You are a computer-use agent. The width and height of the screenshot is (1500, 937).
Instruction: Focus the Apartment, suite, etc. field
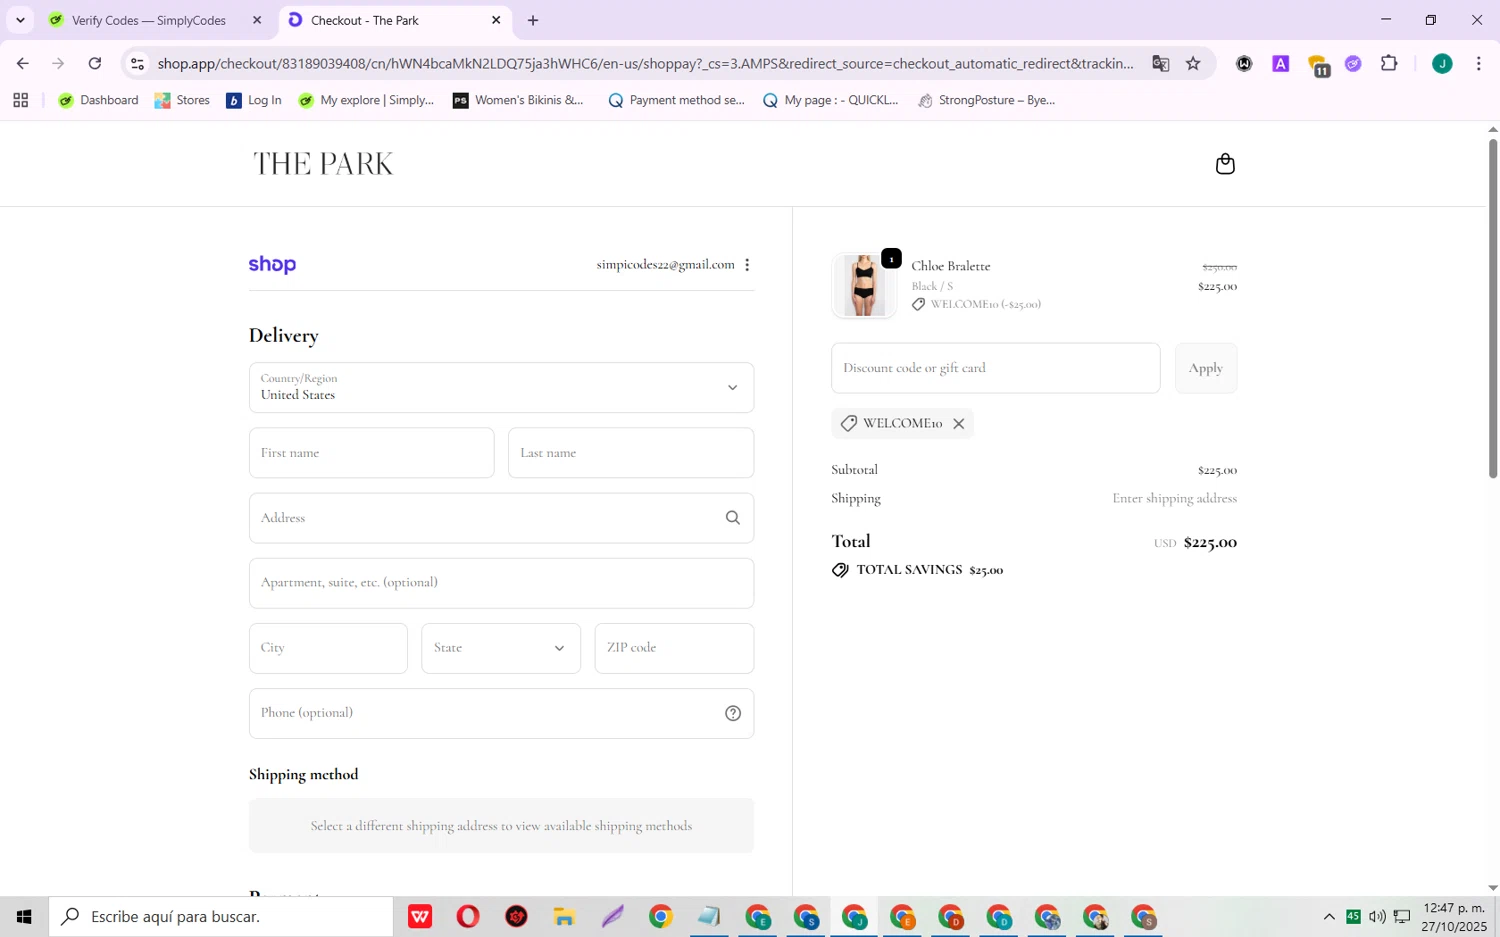tap(501, 583)
